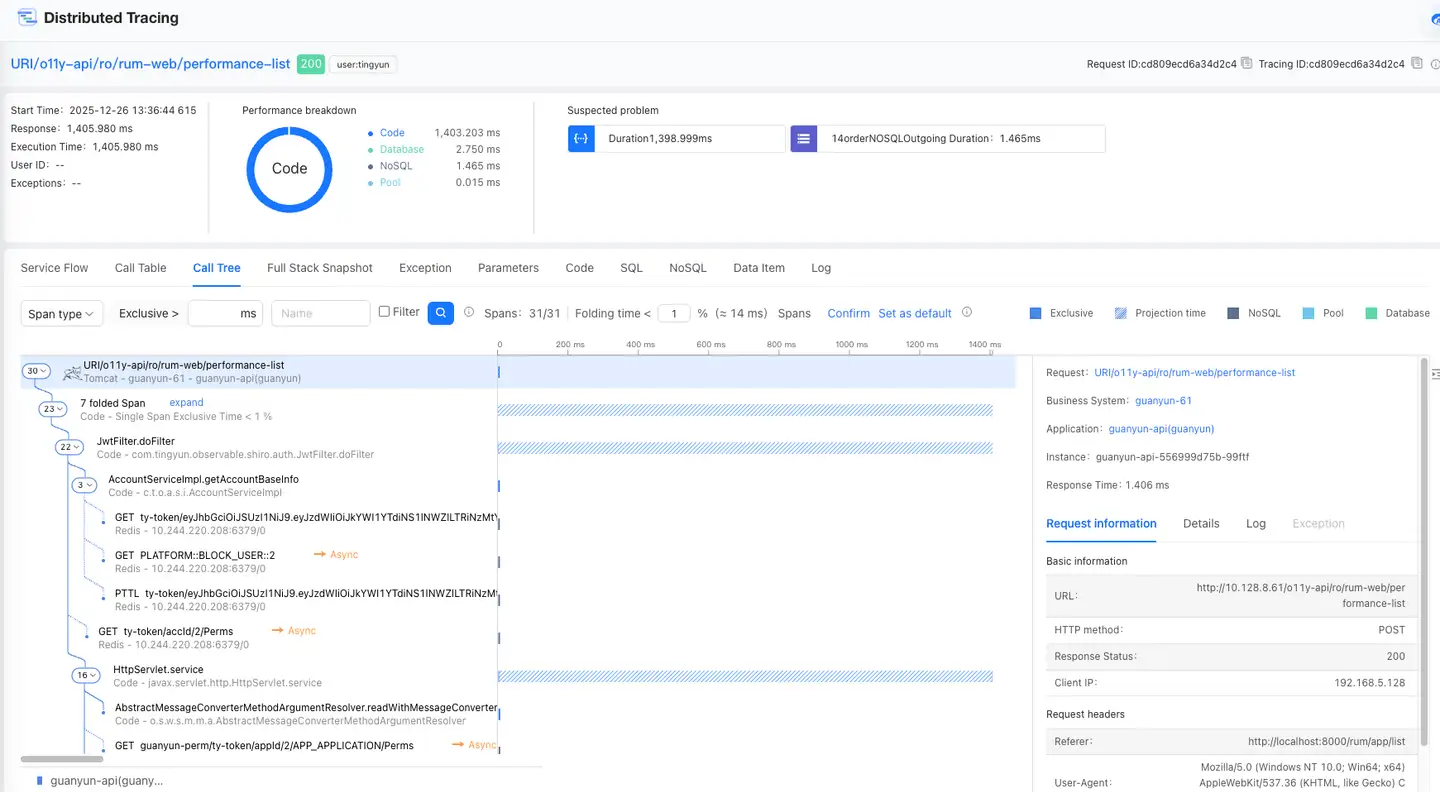Viewport: 1440px width, 792px height.
Task: Switch to the Full Stack Snapshot tab
Action: point(319,268)
